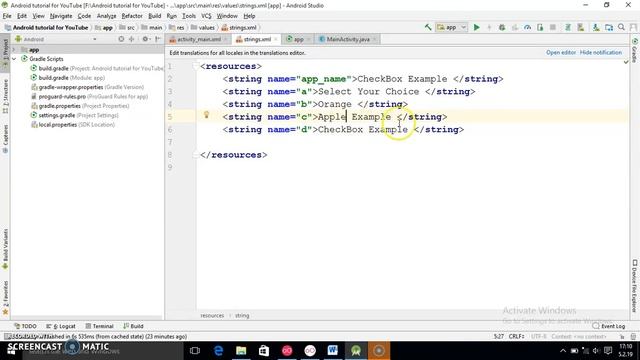The height and width of the screenshot is (360, 640).
Task: Open CRLF line separator selector
Action: (x=516, y=336)
